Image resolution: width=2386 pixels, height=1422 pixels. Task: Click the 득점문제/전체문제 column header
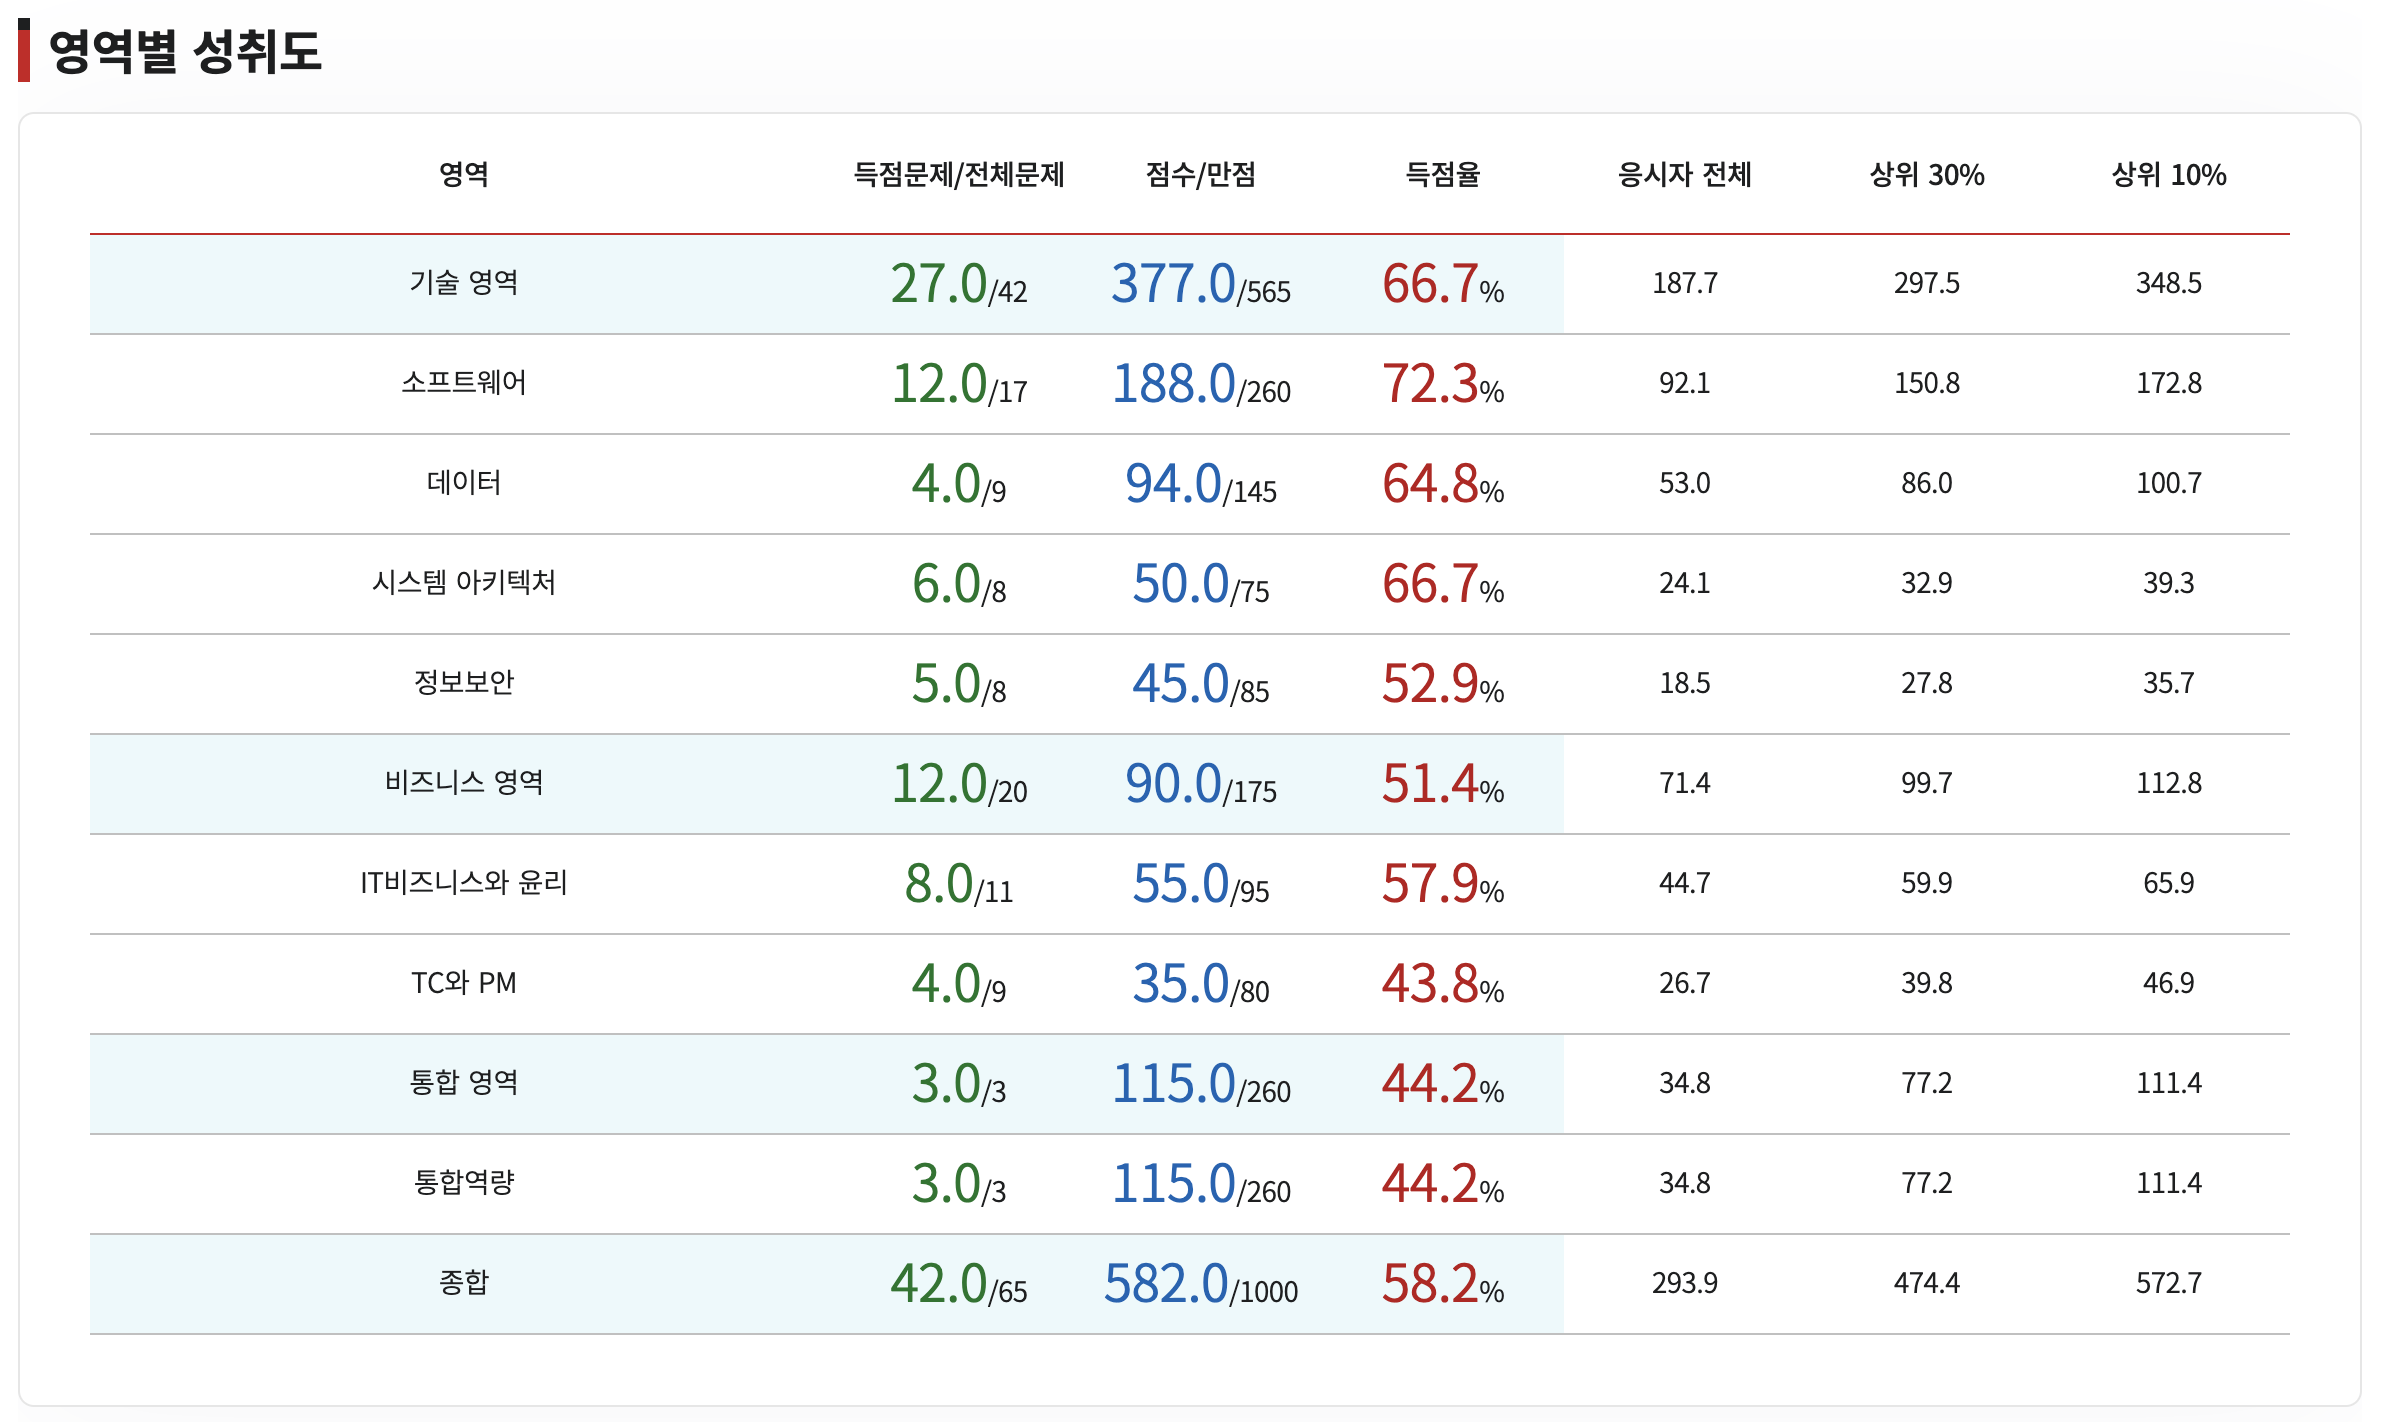tap(958, 175)
